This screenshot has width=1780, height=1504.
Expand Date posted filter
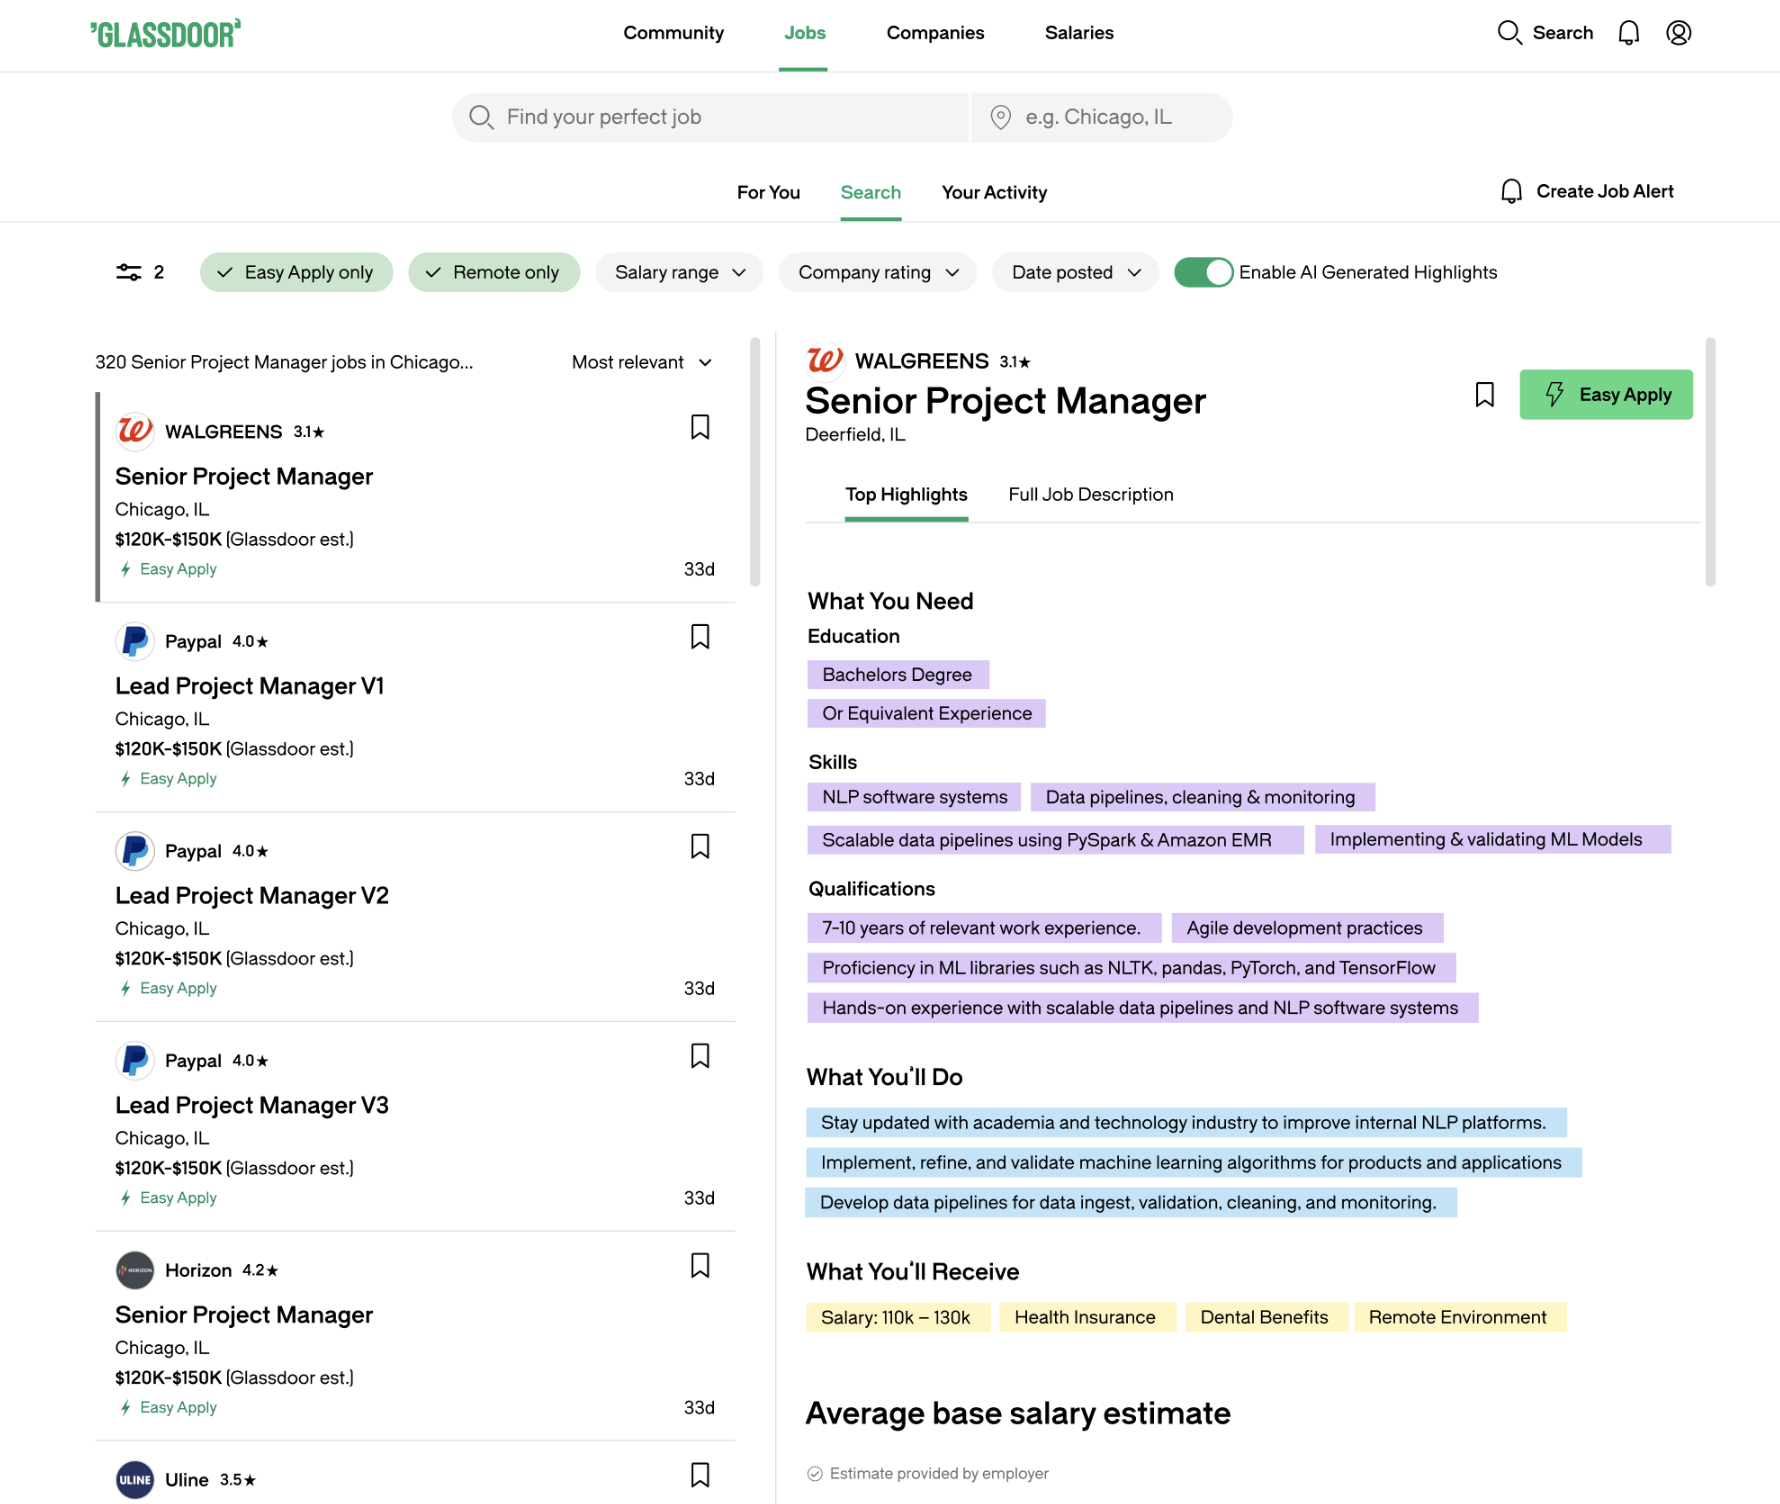click(x=1075, y=272)
